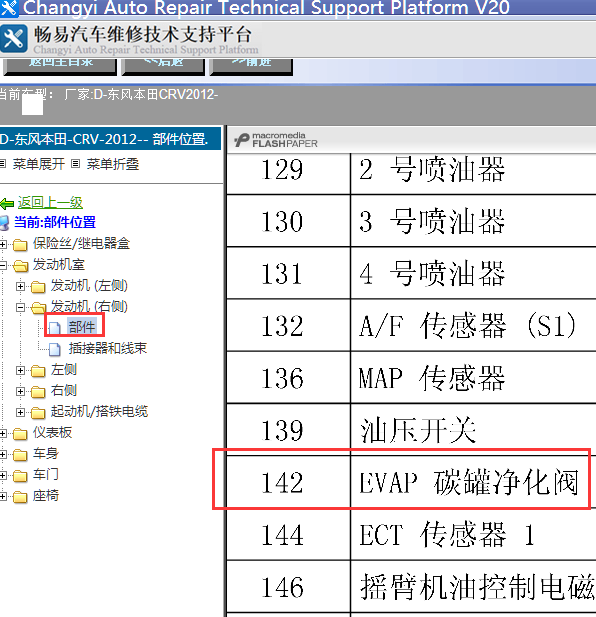The width and height of the screenshot is (596, 617).
Task: Click table cell number 146
Action: [288, 586]
